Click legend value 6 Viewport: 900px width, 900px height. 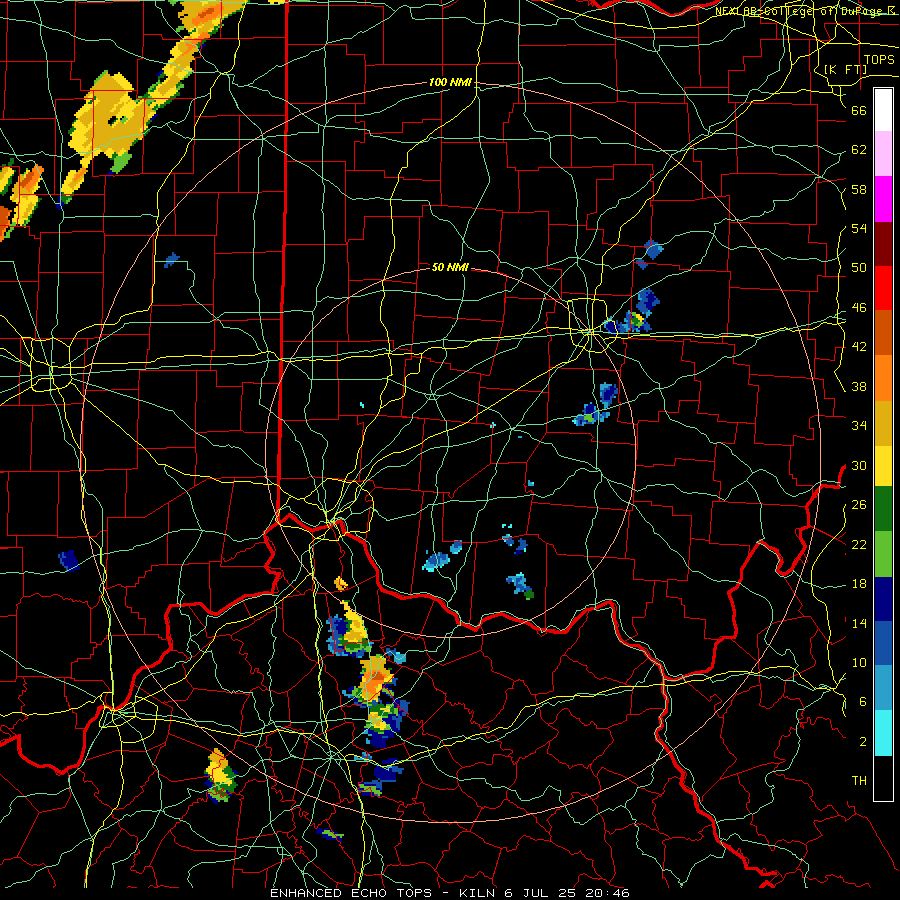[862, 702]
